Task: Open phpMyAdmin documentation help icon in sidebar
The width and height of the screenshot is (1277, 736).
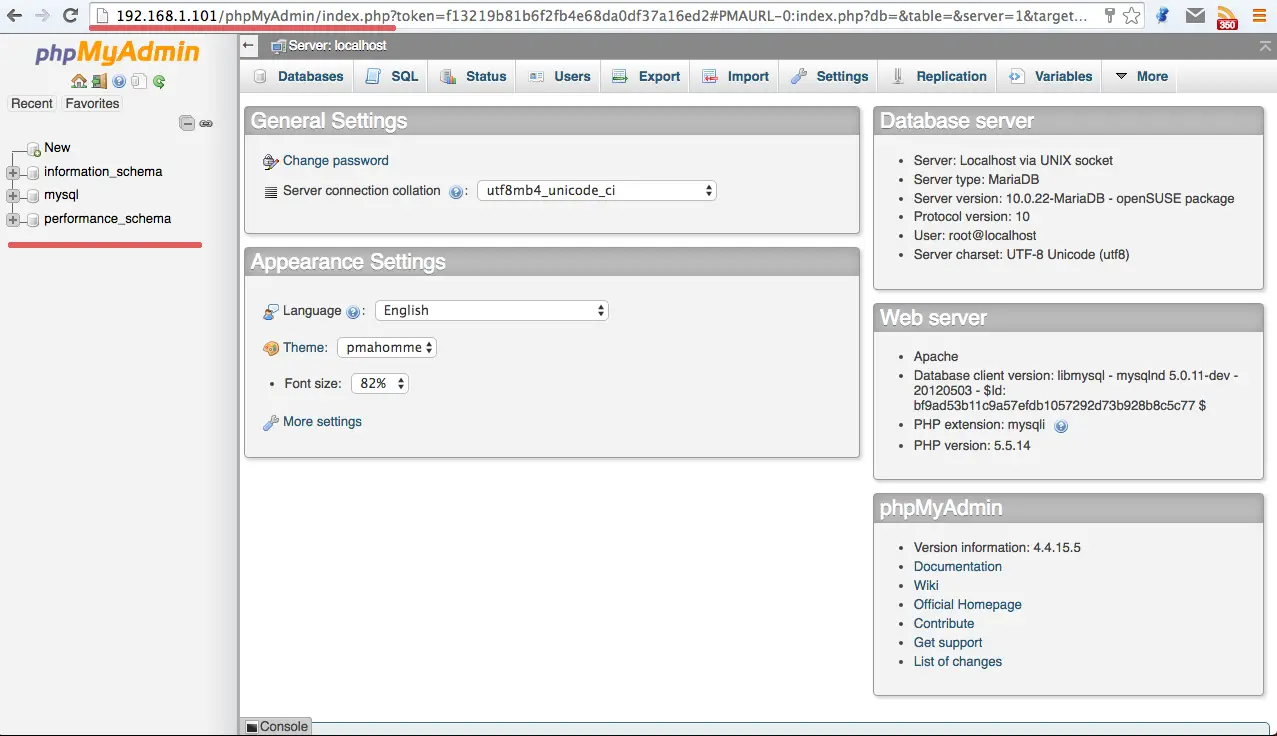Action: (x=119, y=82)
